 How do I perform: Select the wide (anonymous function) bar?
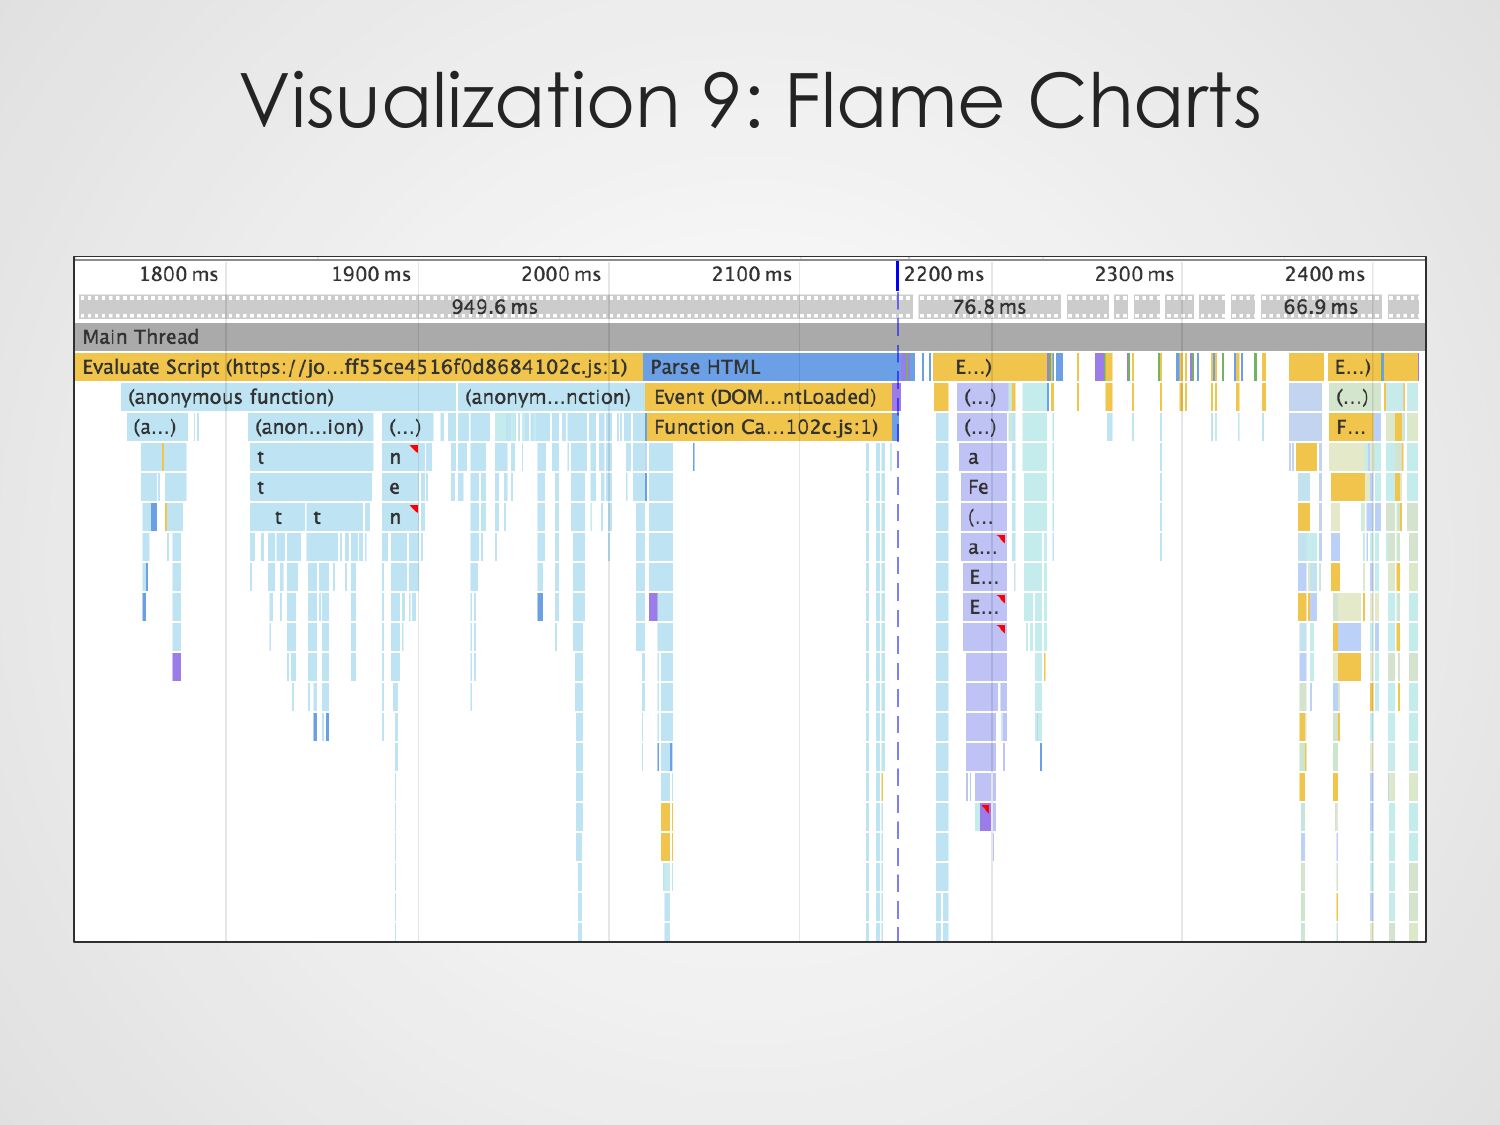click(286, 397)
